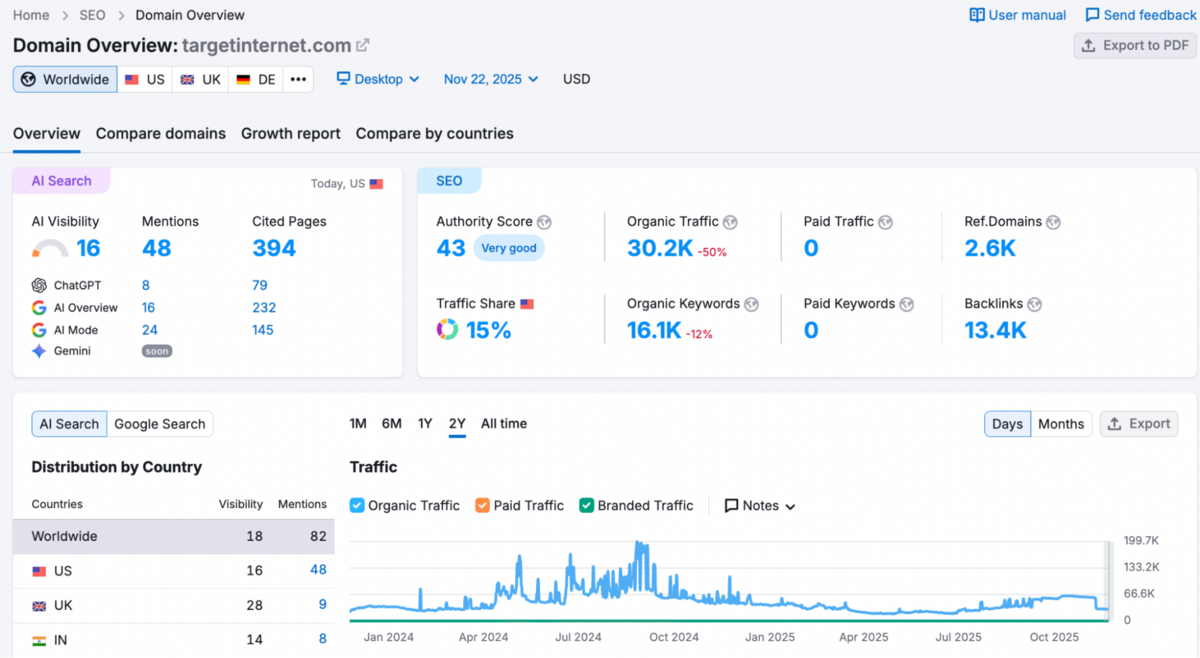
Task: Open the more countries ellipsis button
Action: 298,79
